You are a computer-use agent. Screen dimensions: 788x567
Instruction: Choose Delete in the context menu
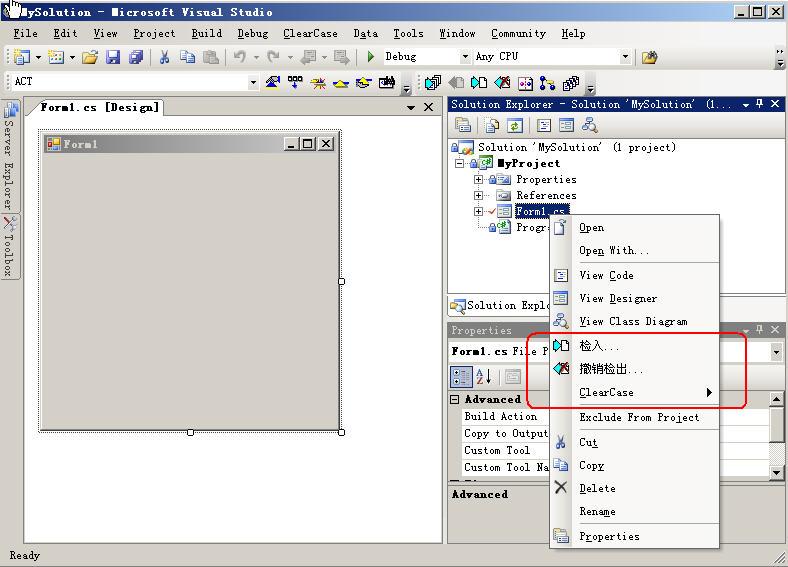click(x=634, y=488)
